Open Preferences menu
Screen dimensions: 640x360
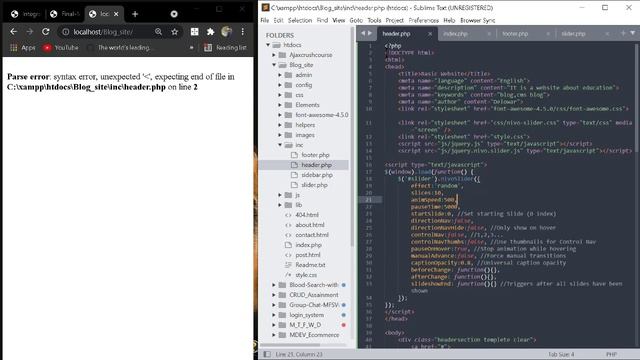(x=424, y=20)
